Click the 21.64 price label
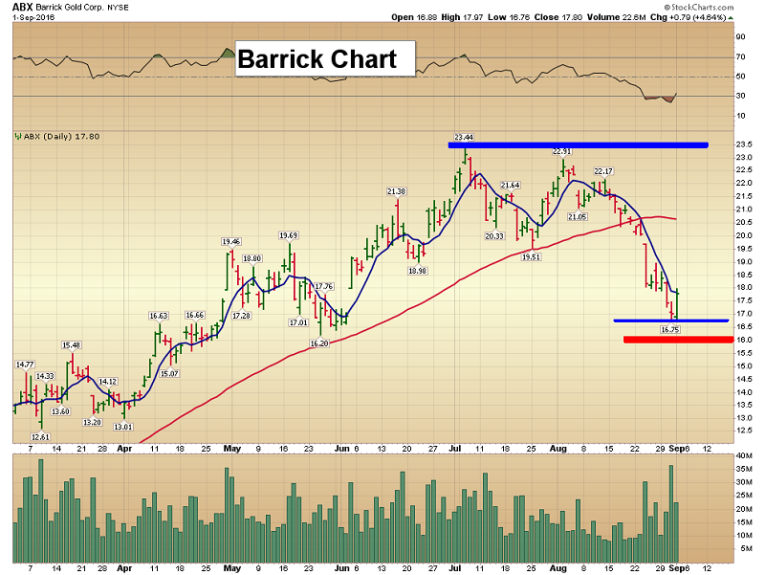 pos(510,185)
